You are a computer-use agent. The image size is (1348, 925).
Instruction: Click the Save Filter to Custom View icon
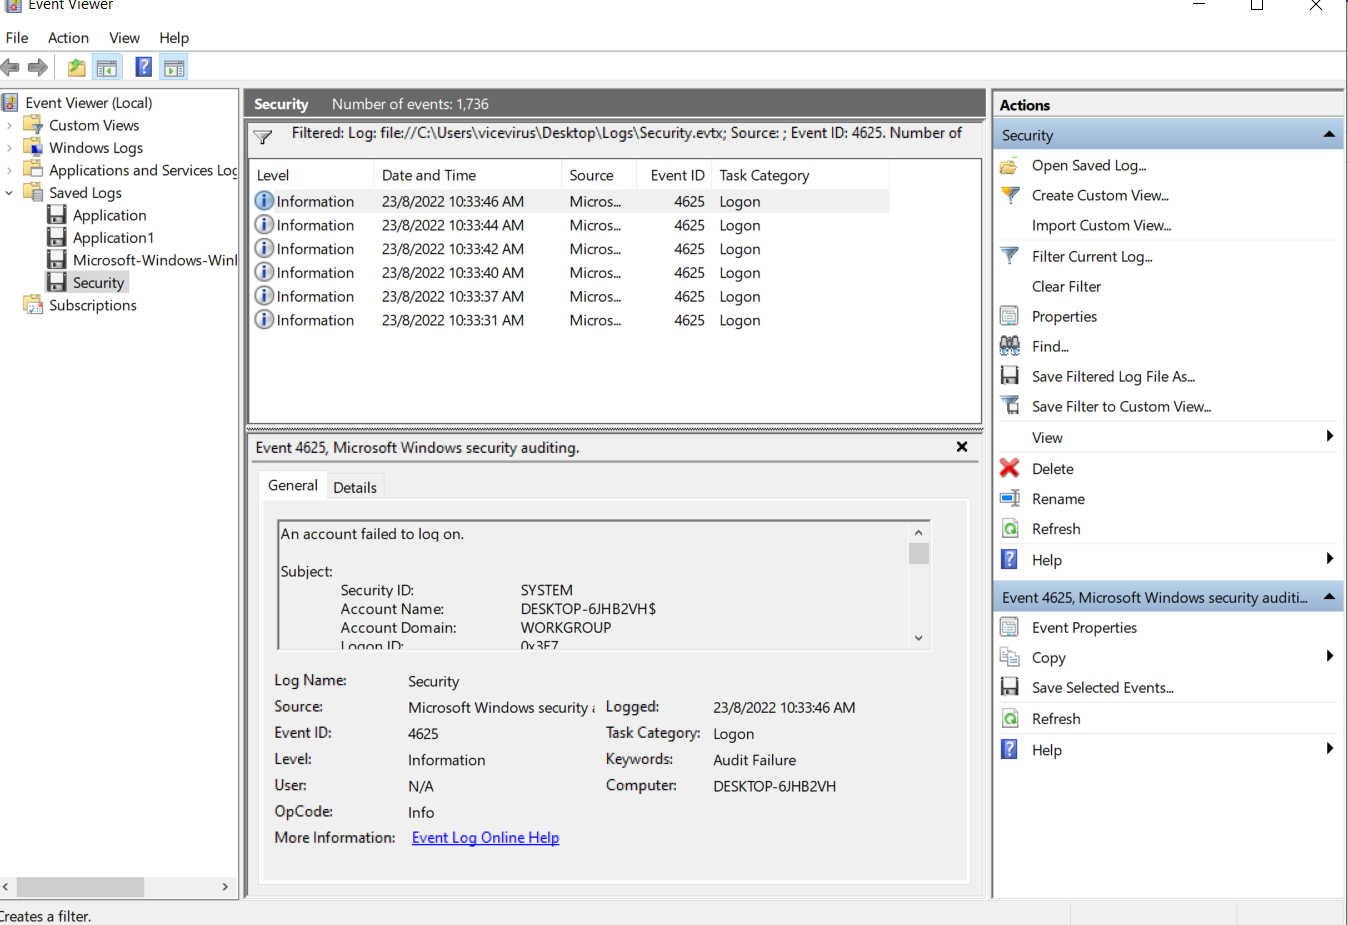point(1011,406)
